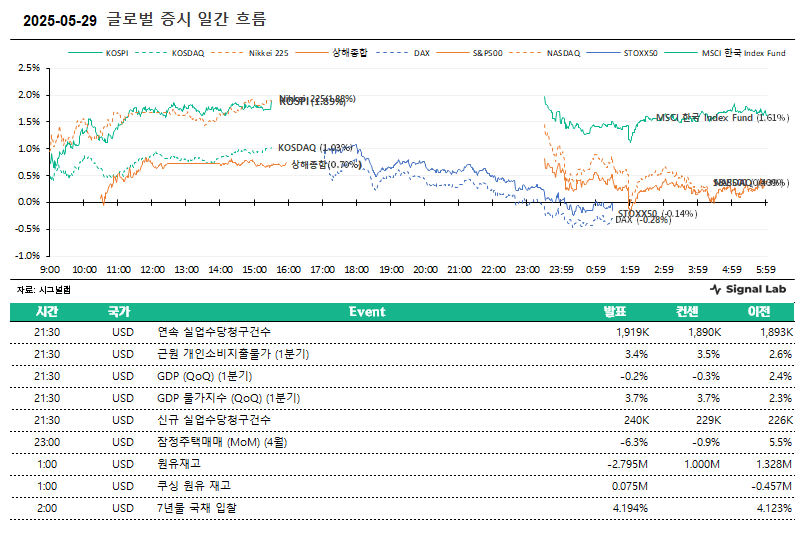
Task: Select the KOSDAQ legend label
Action: click(x=188, y=53)
